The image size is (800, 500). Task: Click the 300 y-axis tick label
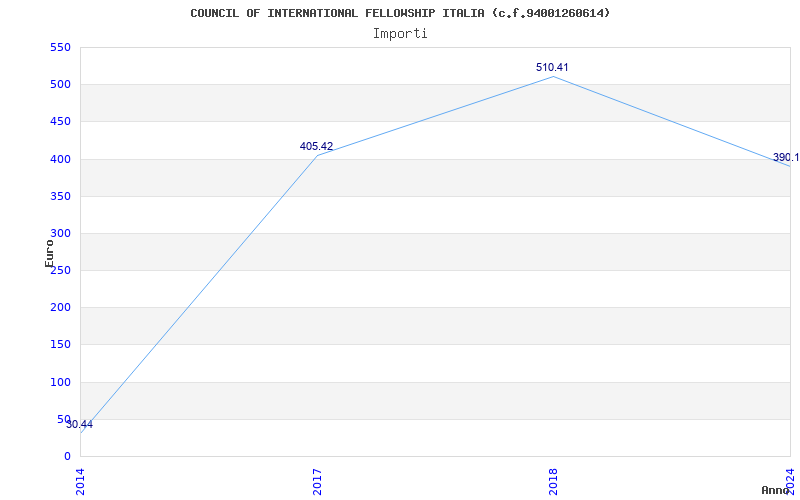[60, 234]
